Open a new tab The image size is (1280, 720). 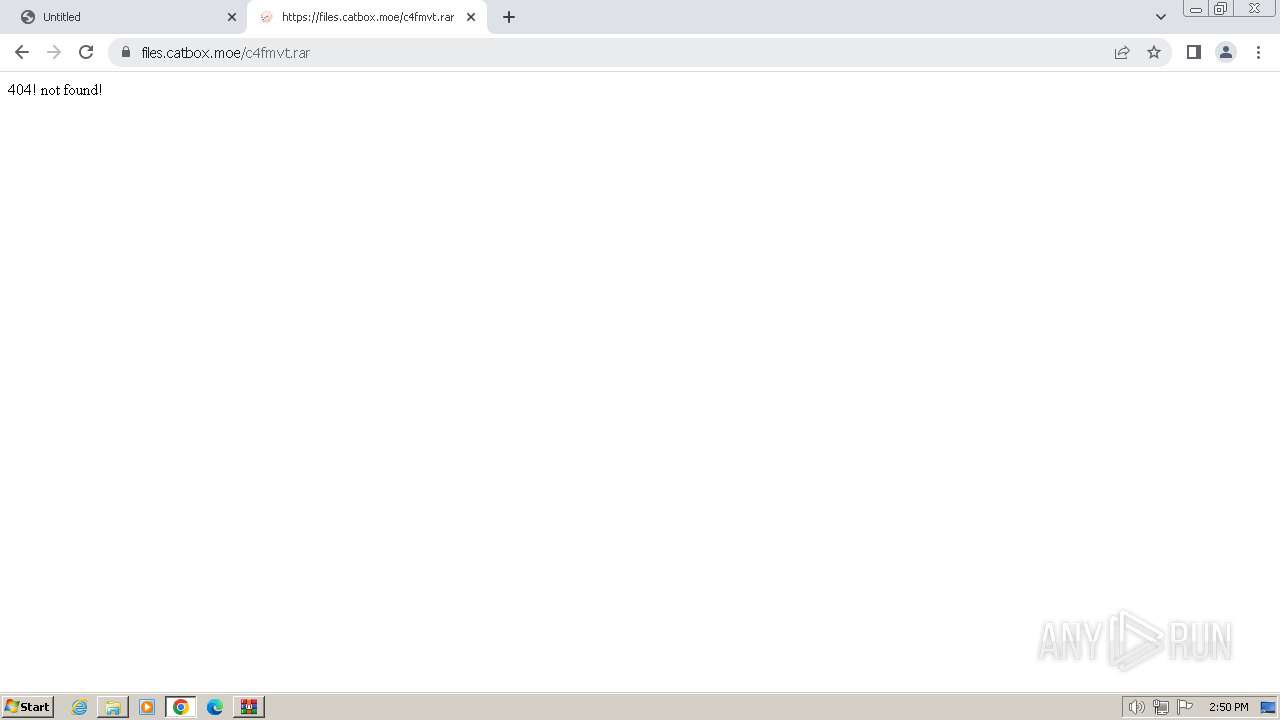(x=509, y=17)
